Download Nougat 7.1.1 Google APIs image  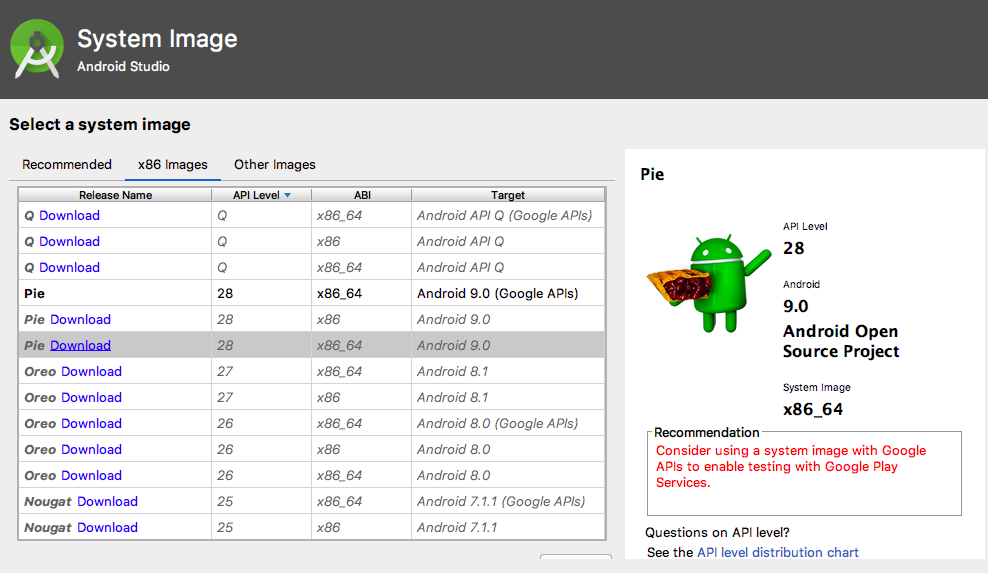(108, 502)
